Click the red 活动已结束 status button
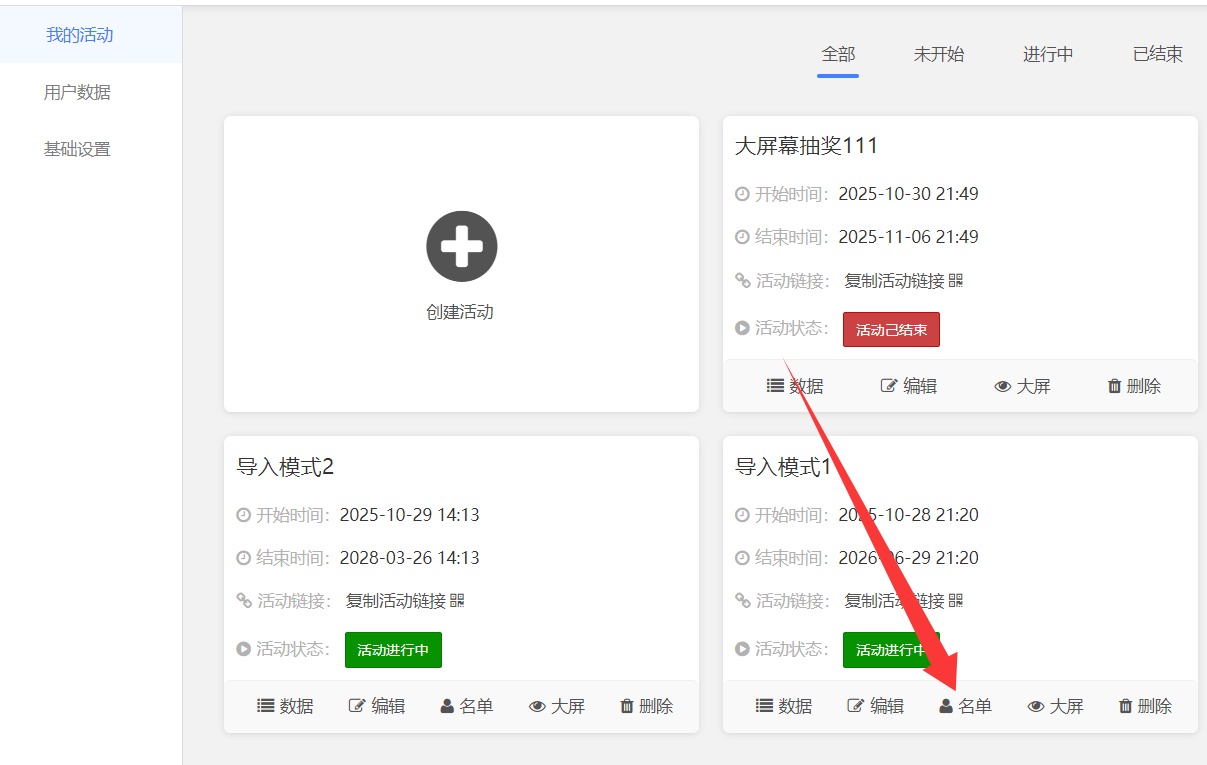Image resolution: width=1207 pixels, height=765 pixels. (890, 330)
